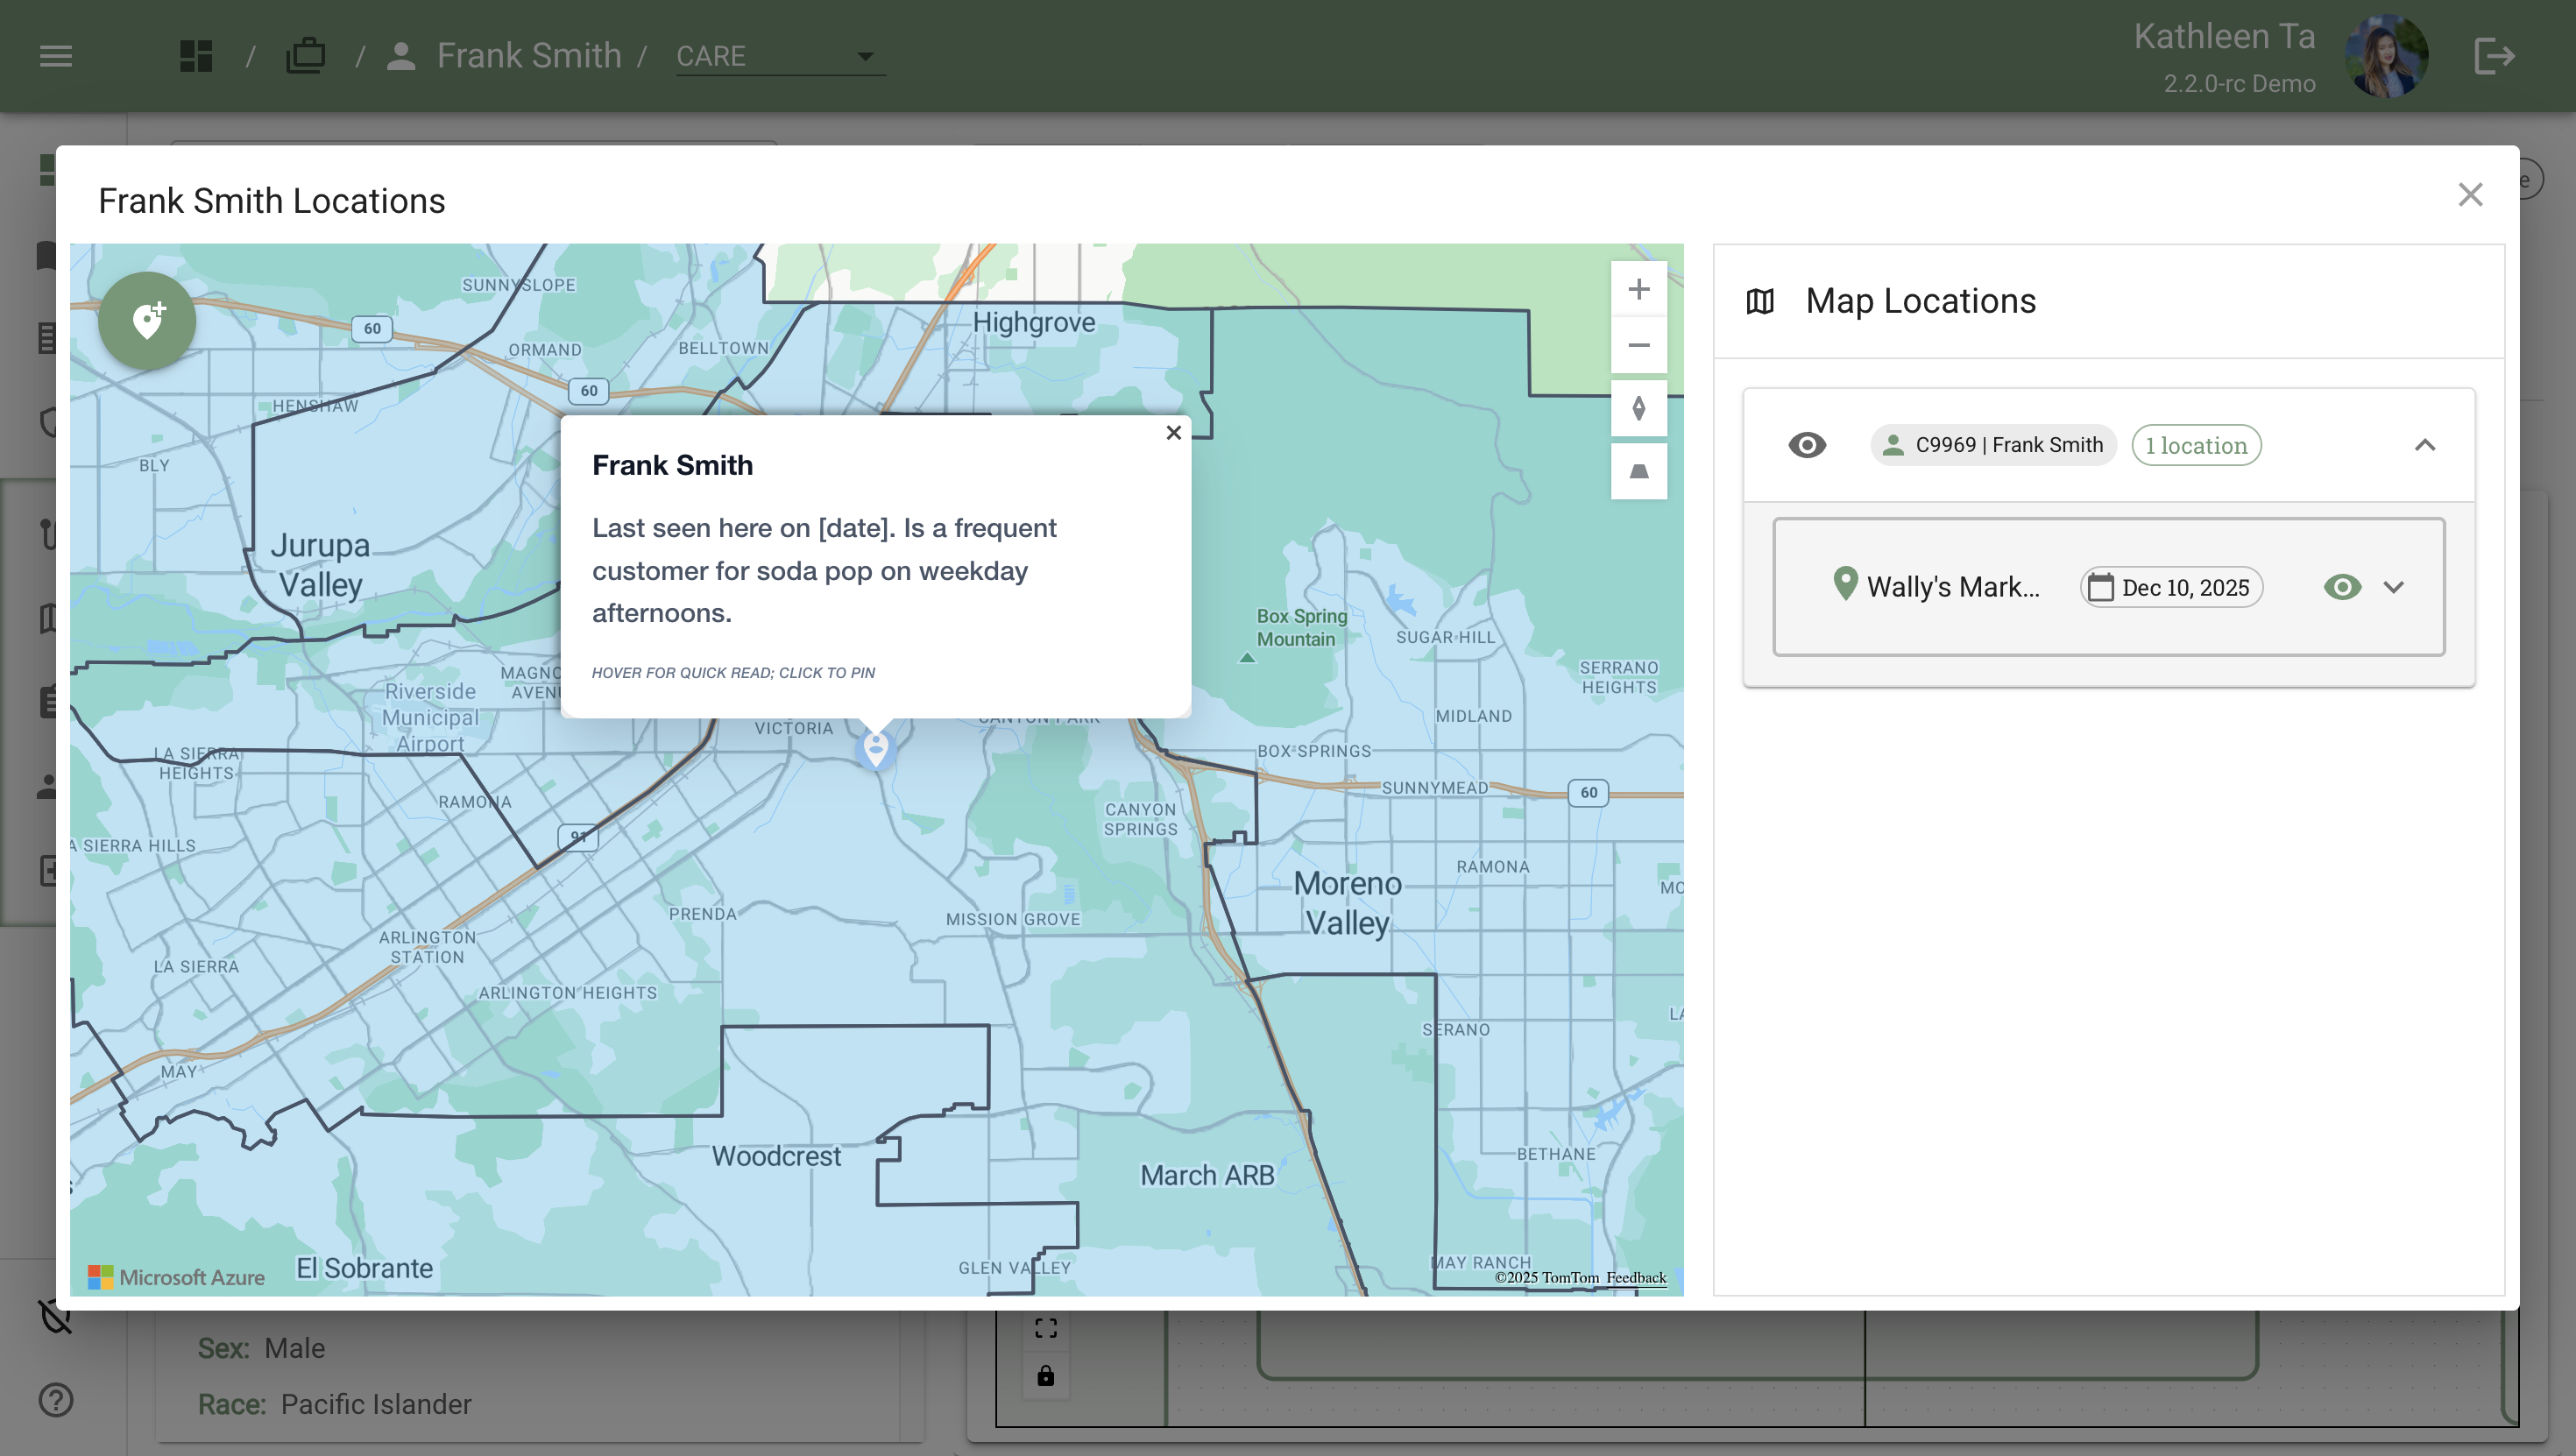Close the Frank Smith Locations dialog

tap(2470, 195)
